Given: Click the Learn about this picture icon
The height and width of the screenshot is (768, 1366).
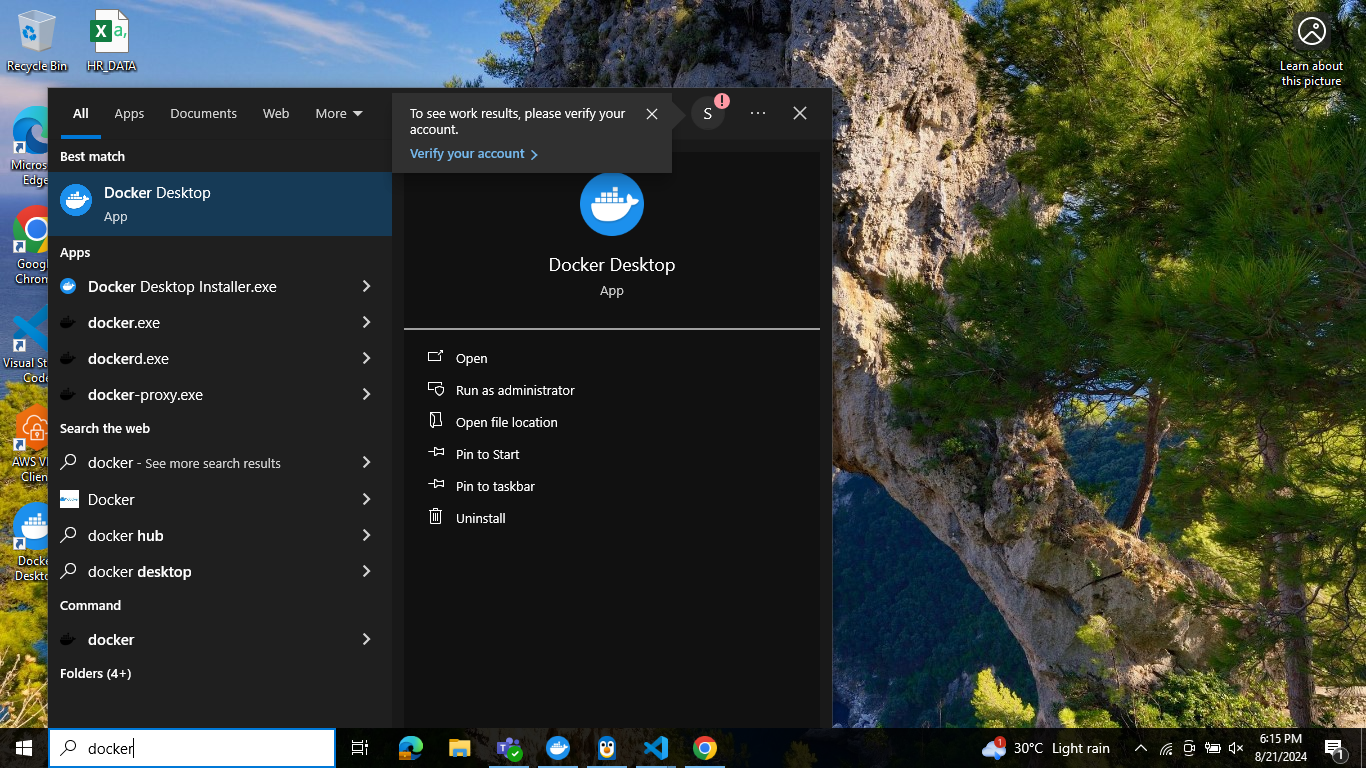Looking at the screenshot, I should (1311, 50).
